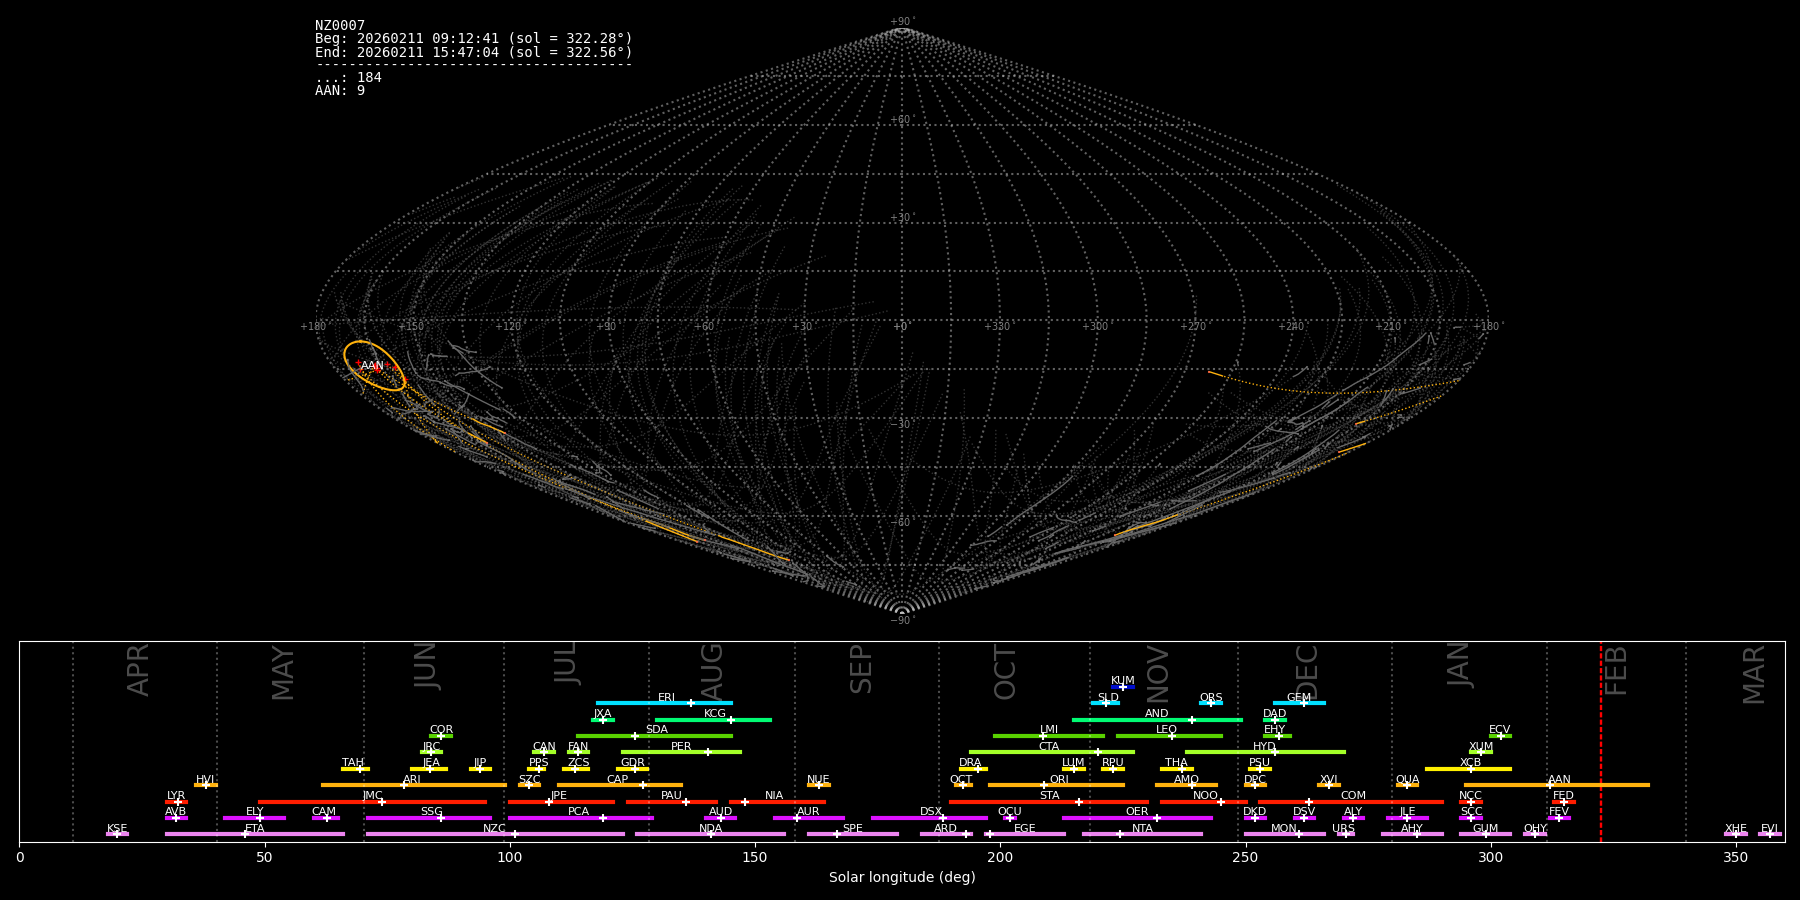1800x900 pixels.
Task: Click the LEO shower label
Action: click(x=1167, y=730)
